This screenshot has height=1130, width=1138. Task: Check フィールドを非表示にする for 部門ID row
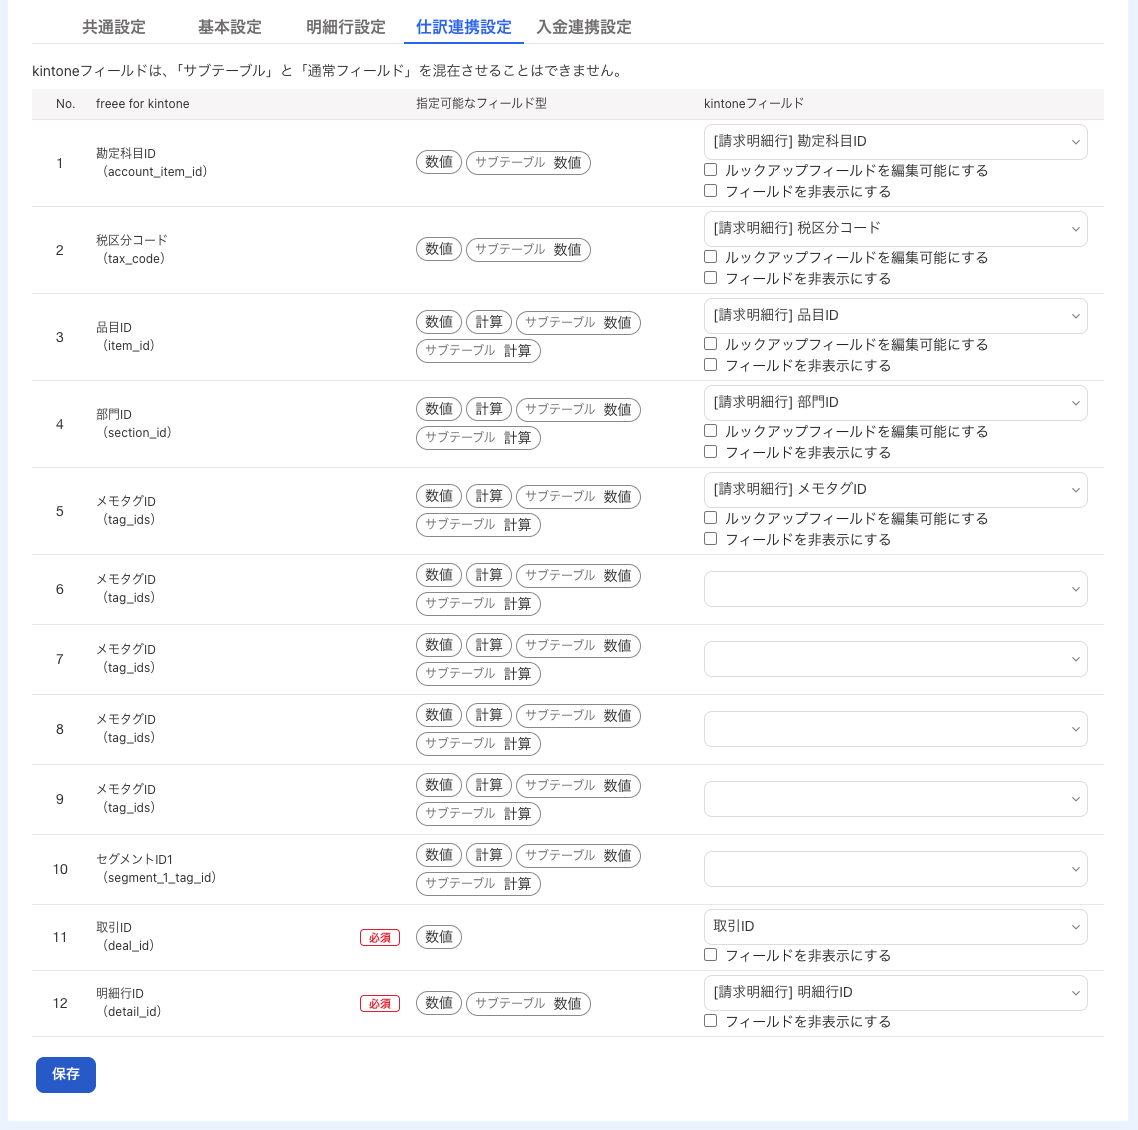pos(711,452)
